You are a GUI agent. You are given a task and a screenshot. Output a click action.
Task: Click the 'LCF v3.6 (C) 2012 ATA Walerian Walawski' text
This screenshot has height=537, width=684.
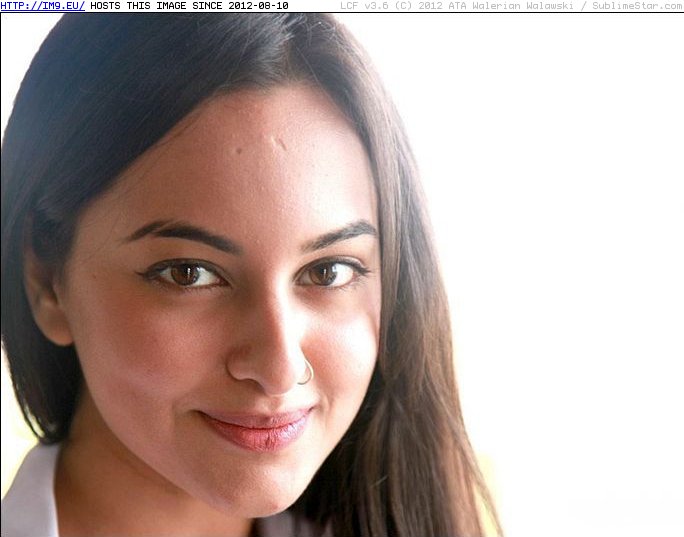[457, 6]
